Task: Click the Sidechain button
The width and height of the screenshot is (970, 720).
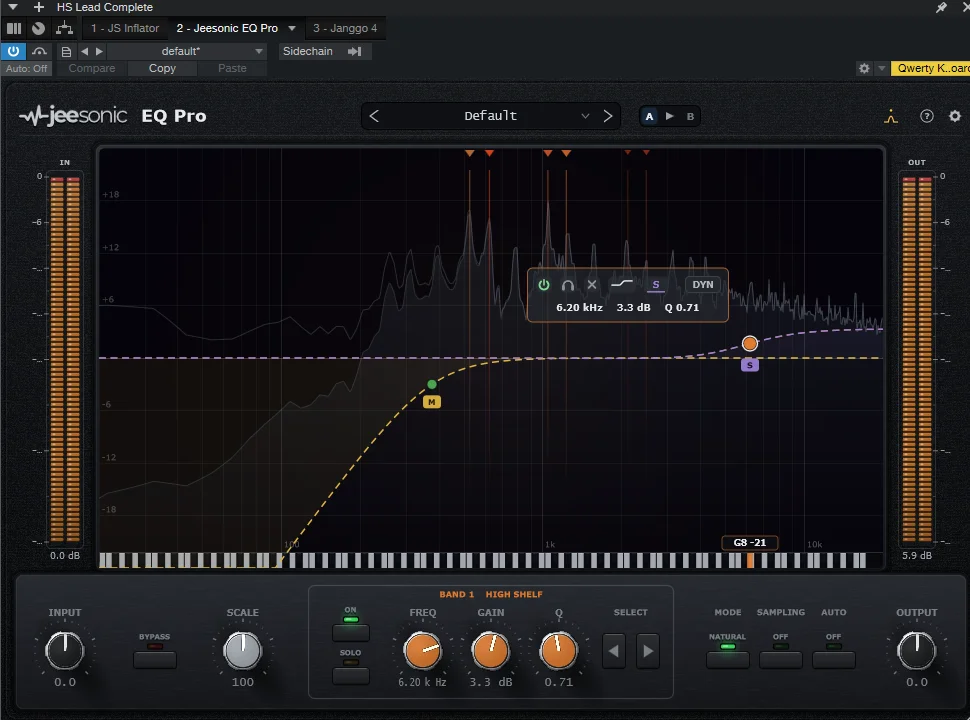Action: pyautogui.click(x=307, y=51)
